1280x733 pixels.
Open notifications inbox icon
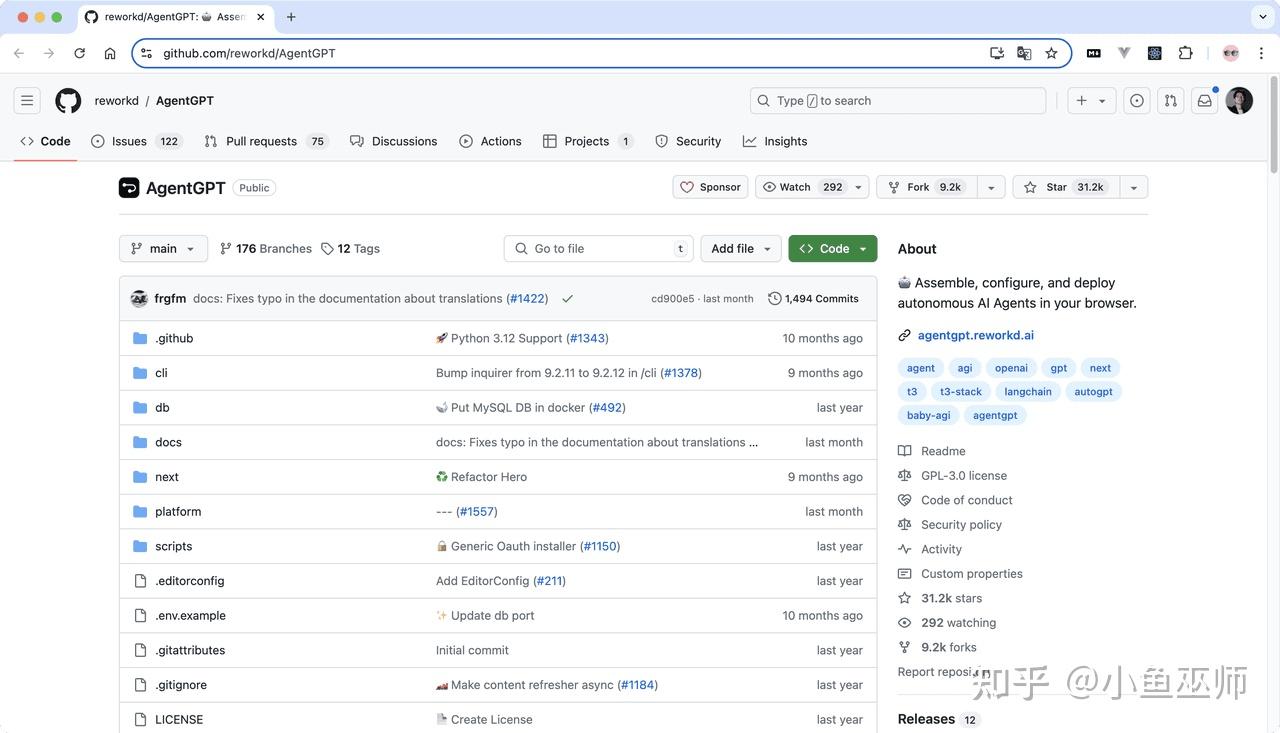tap(1205, 101)
